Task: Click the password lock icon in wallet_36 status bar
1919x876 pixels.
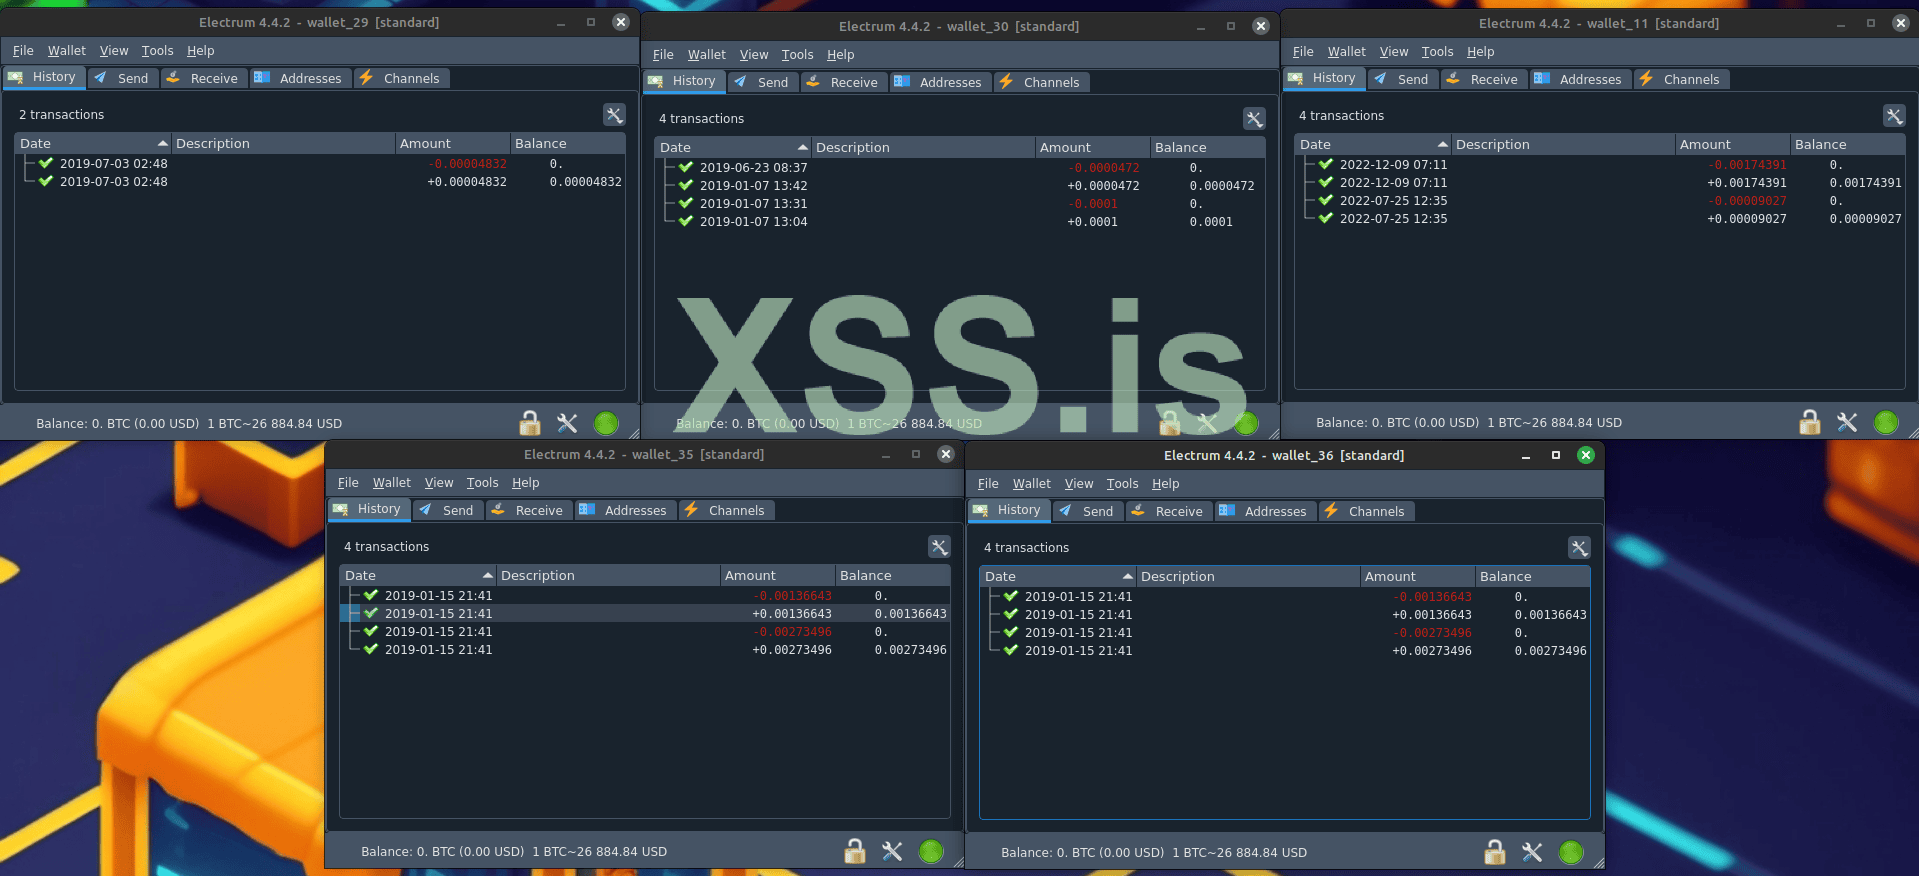Action: [x=1495, y=852]
